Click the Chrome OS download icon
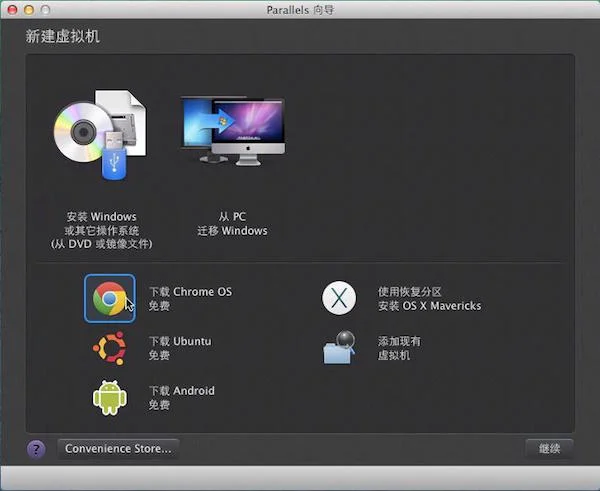Image resolution: width=600 pixels, height=491 pixels. pos(110,299)
